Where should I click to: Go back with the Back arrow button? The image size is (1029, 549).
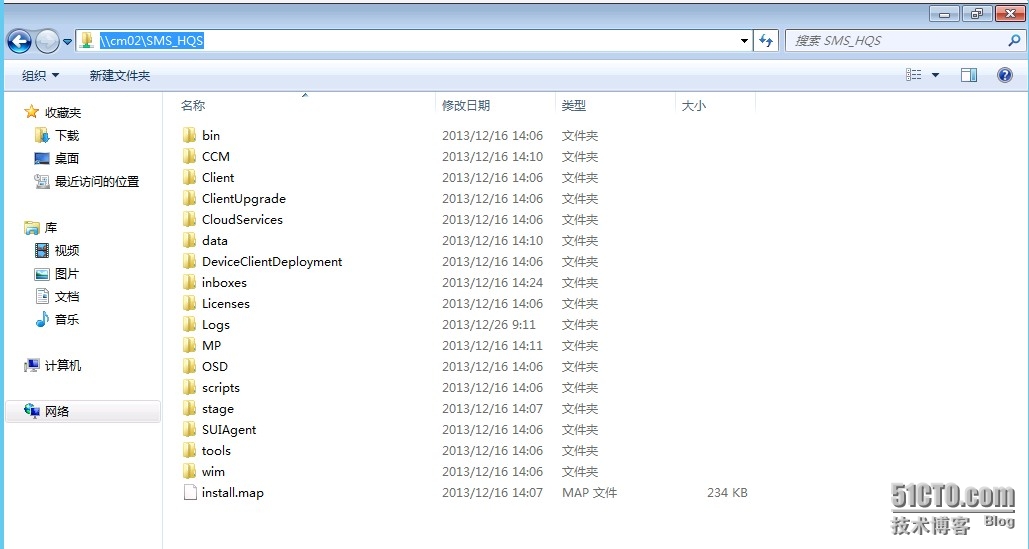click(x=19, y=41)
